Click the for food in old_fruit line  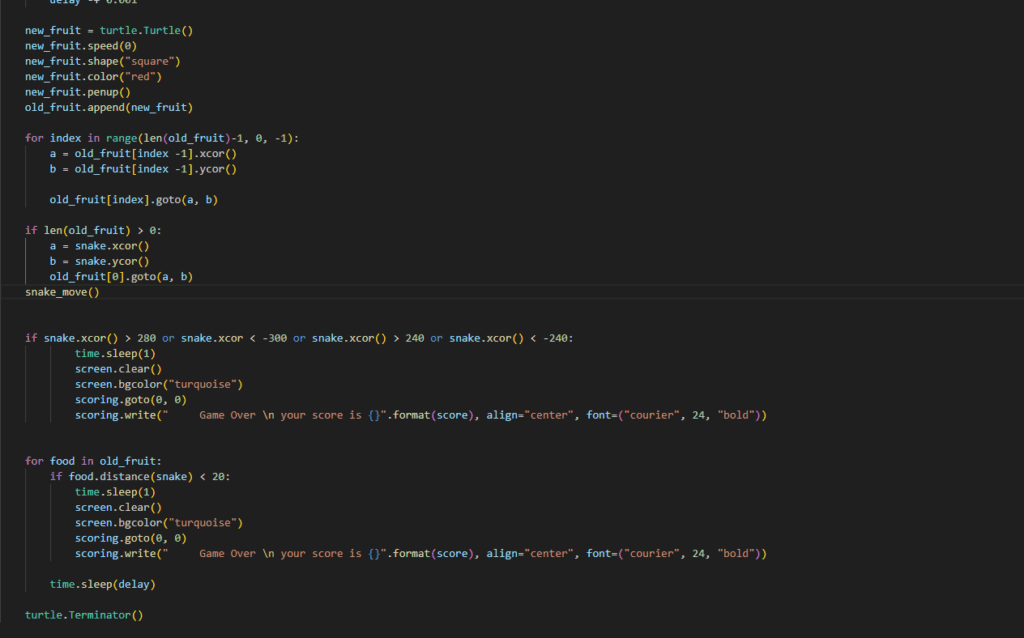pyautogui.click(x=93, y=461)
